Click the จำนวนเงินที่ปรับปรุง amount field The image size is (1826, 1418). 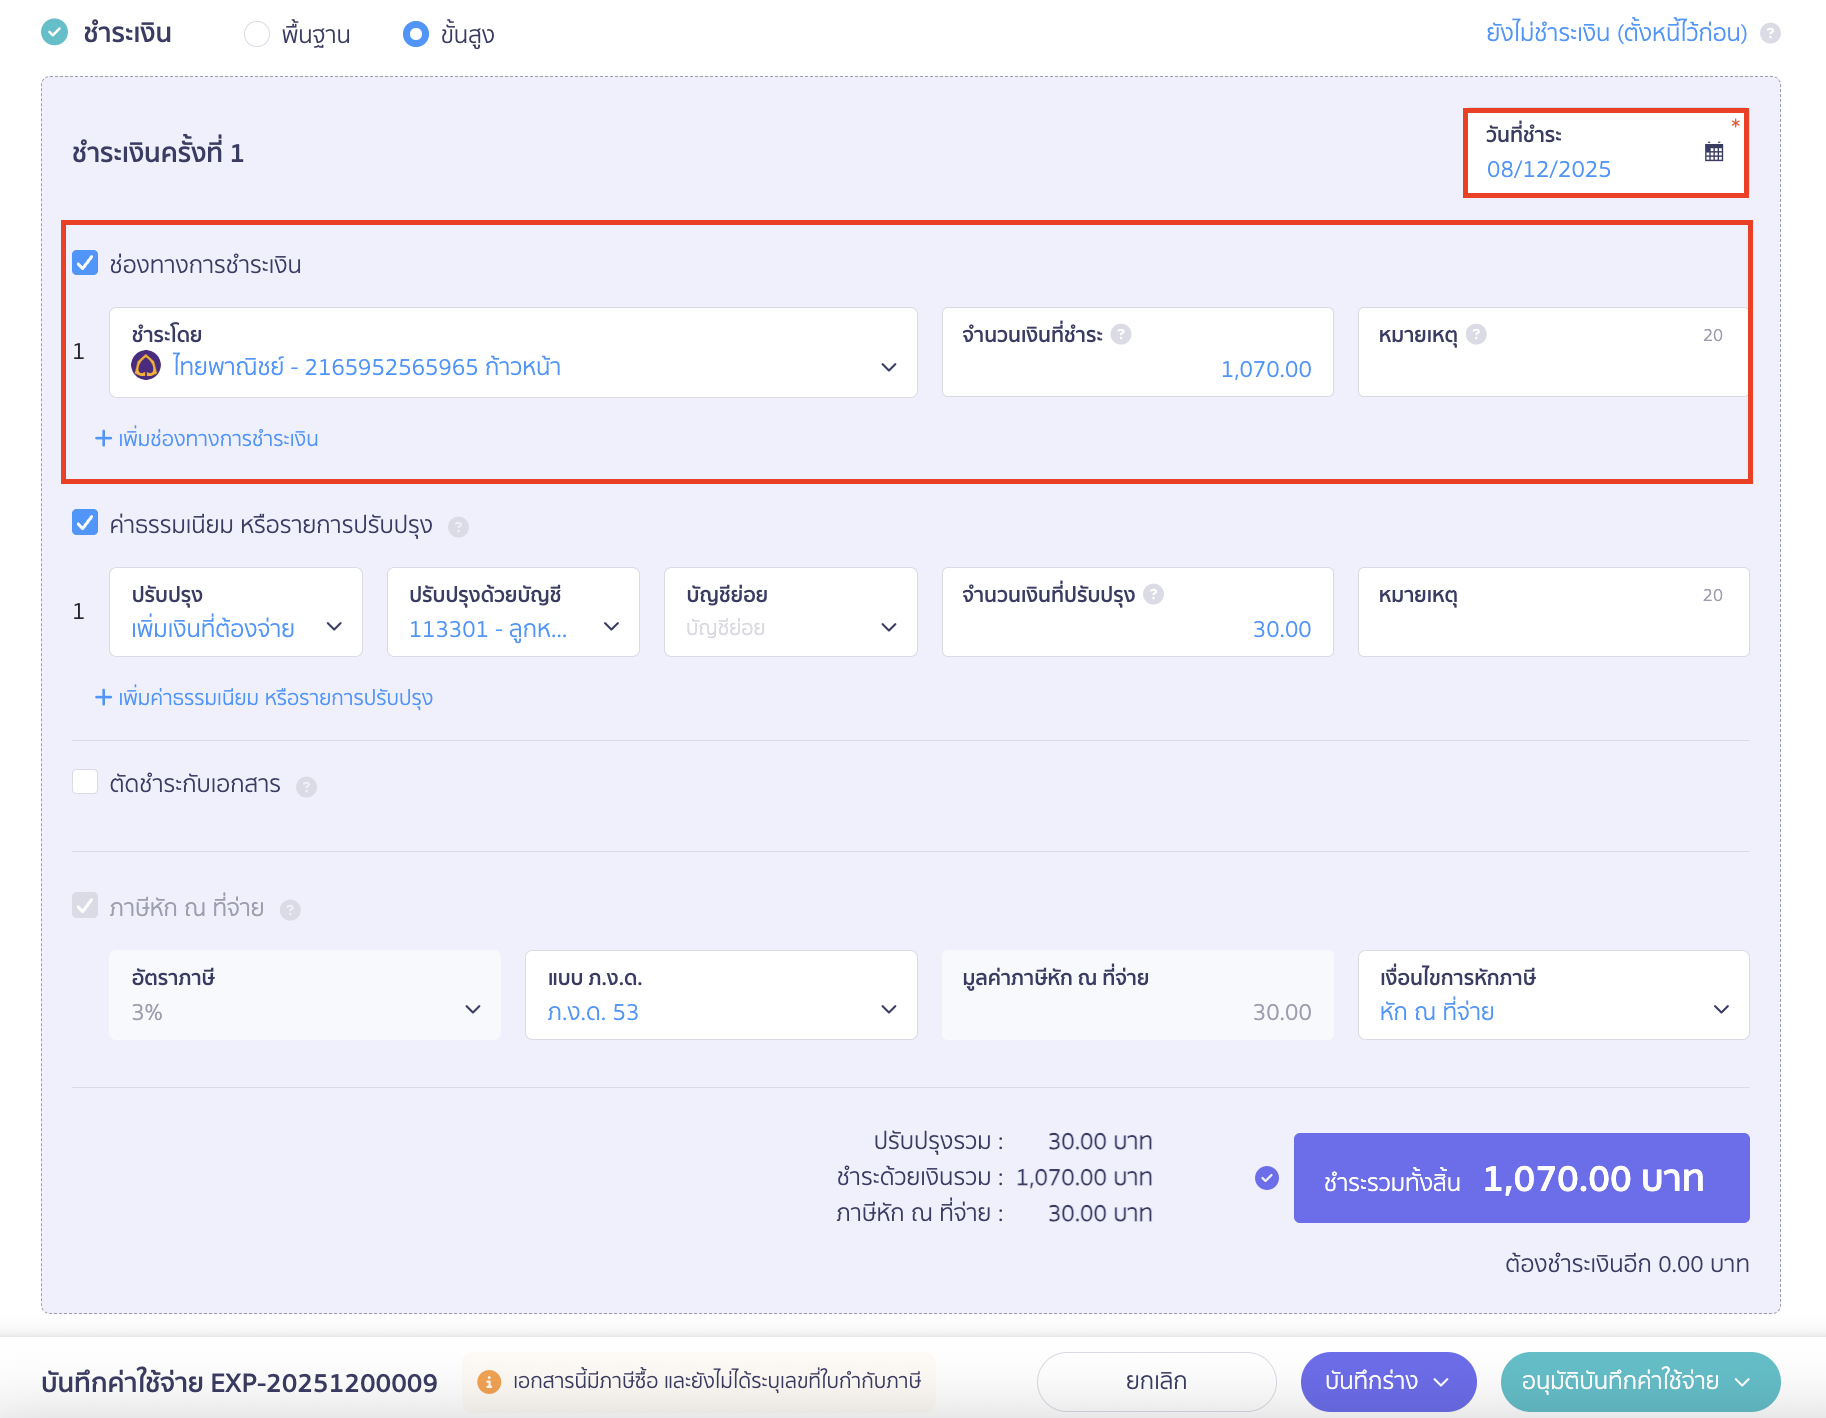coord(1137,628)
